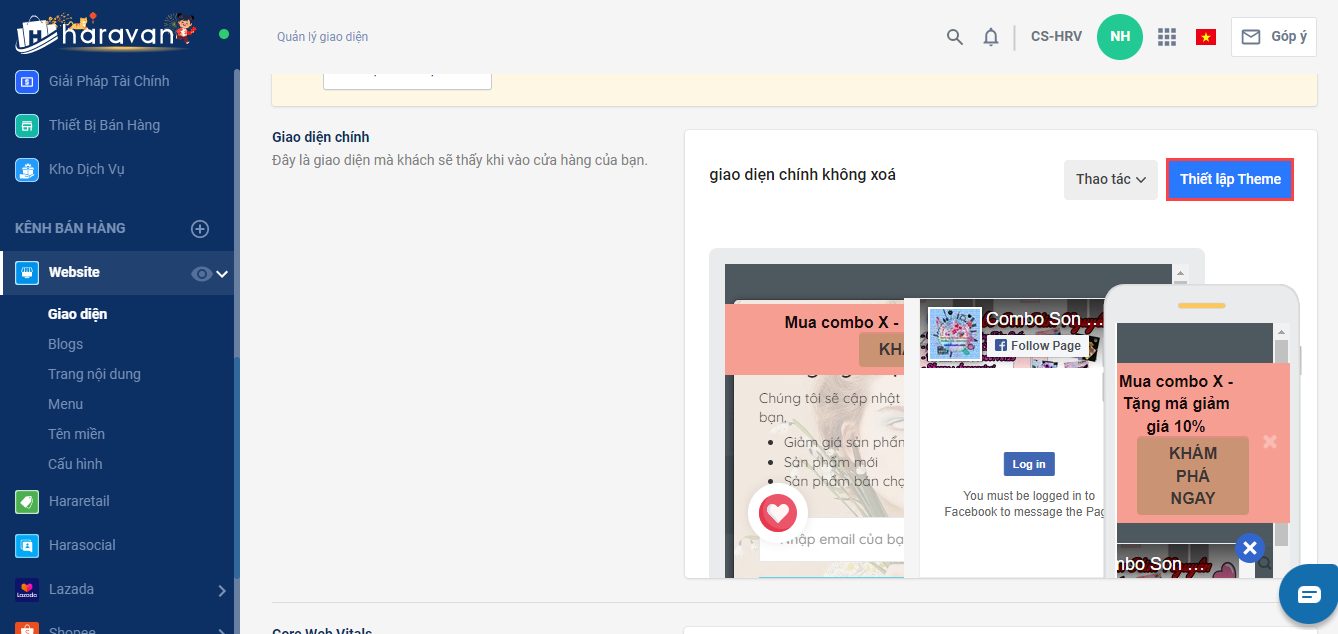This screenshot has width=1338, height=634.
Task: Open Harasocial channel icon
Action: pyautogui.click(x=27, y=545)
